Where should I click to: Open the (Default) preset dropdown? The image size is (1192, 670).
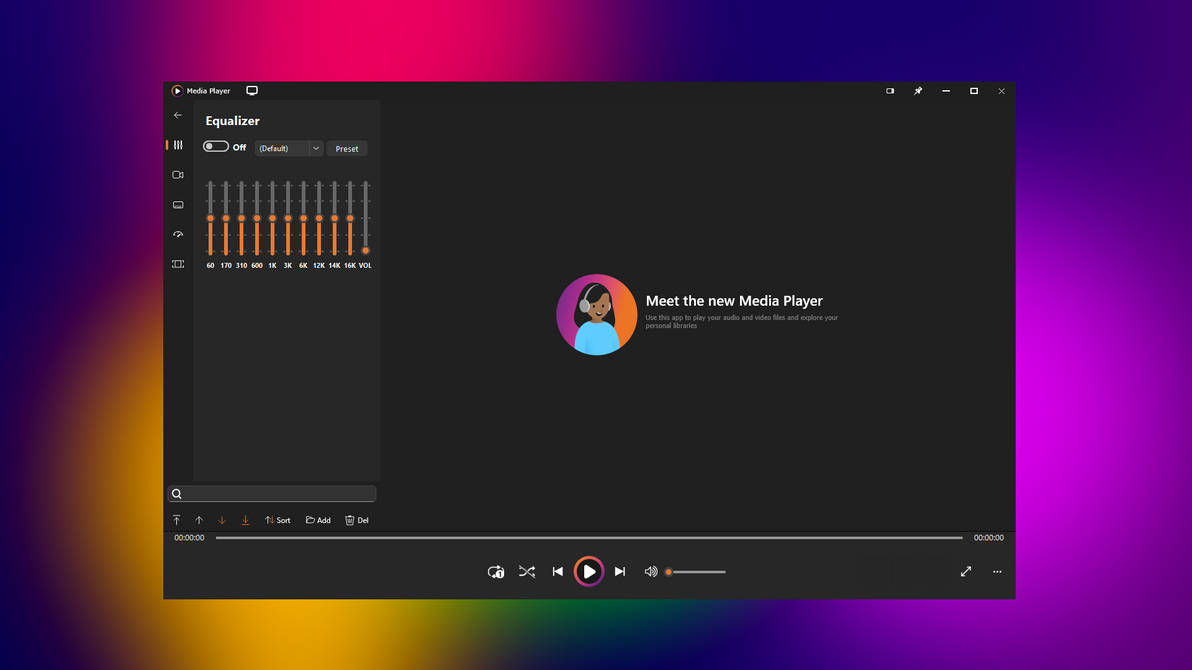click(288, 148)
